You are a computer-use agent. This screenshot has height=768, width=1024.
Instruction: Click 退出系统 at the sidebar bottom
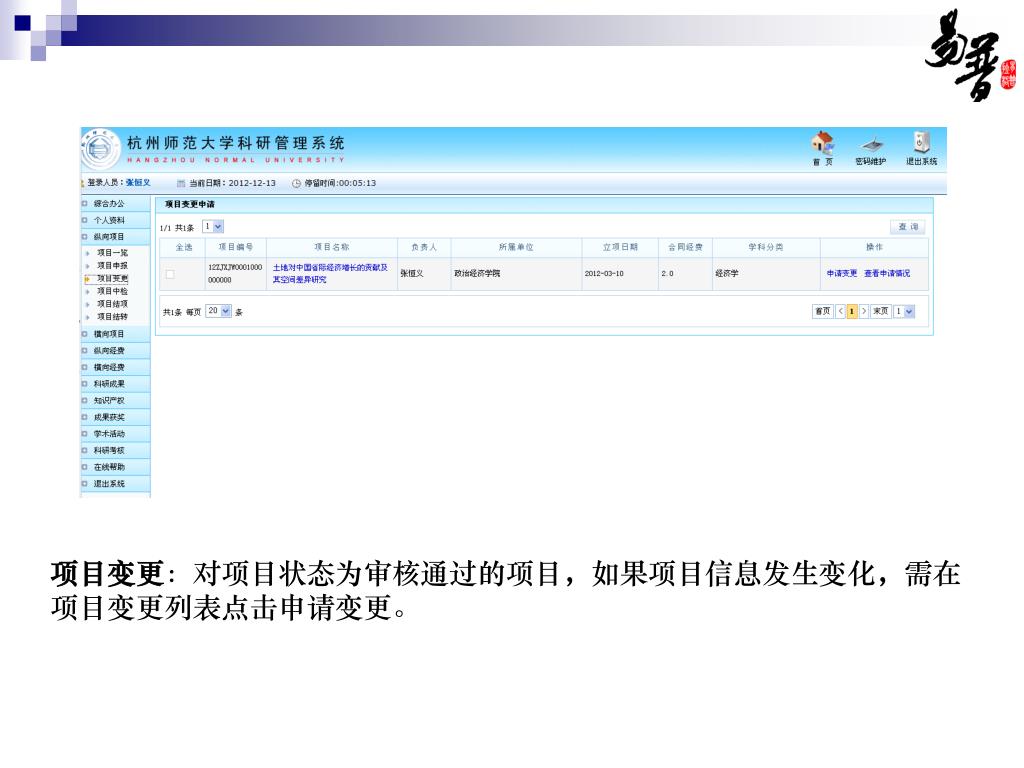(108, 484)
